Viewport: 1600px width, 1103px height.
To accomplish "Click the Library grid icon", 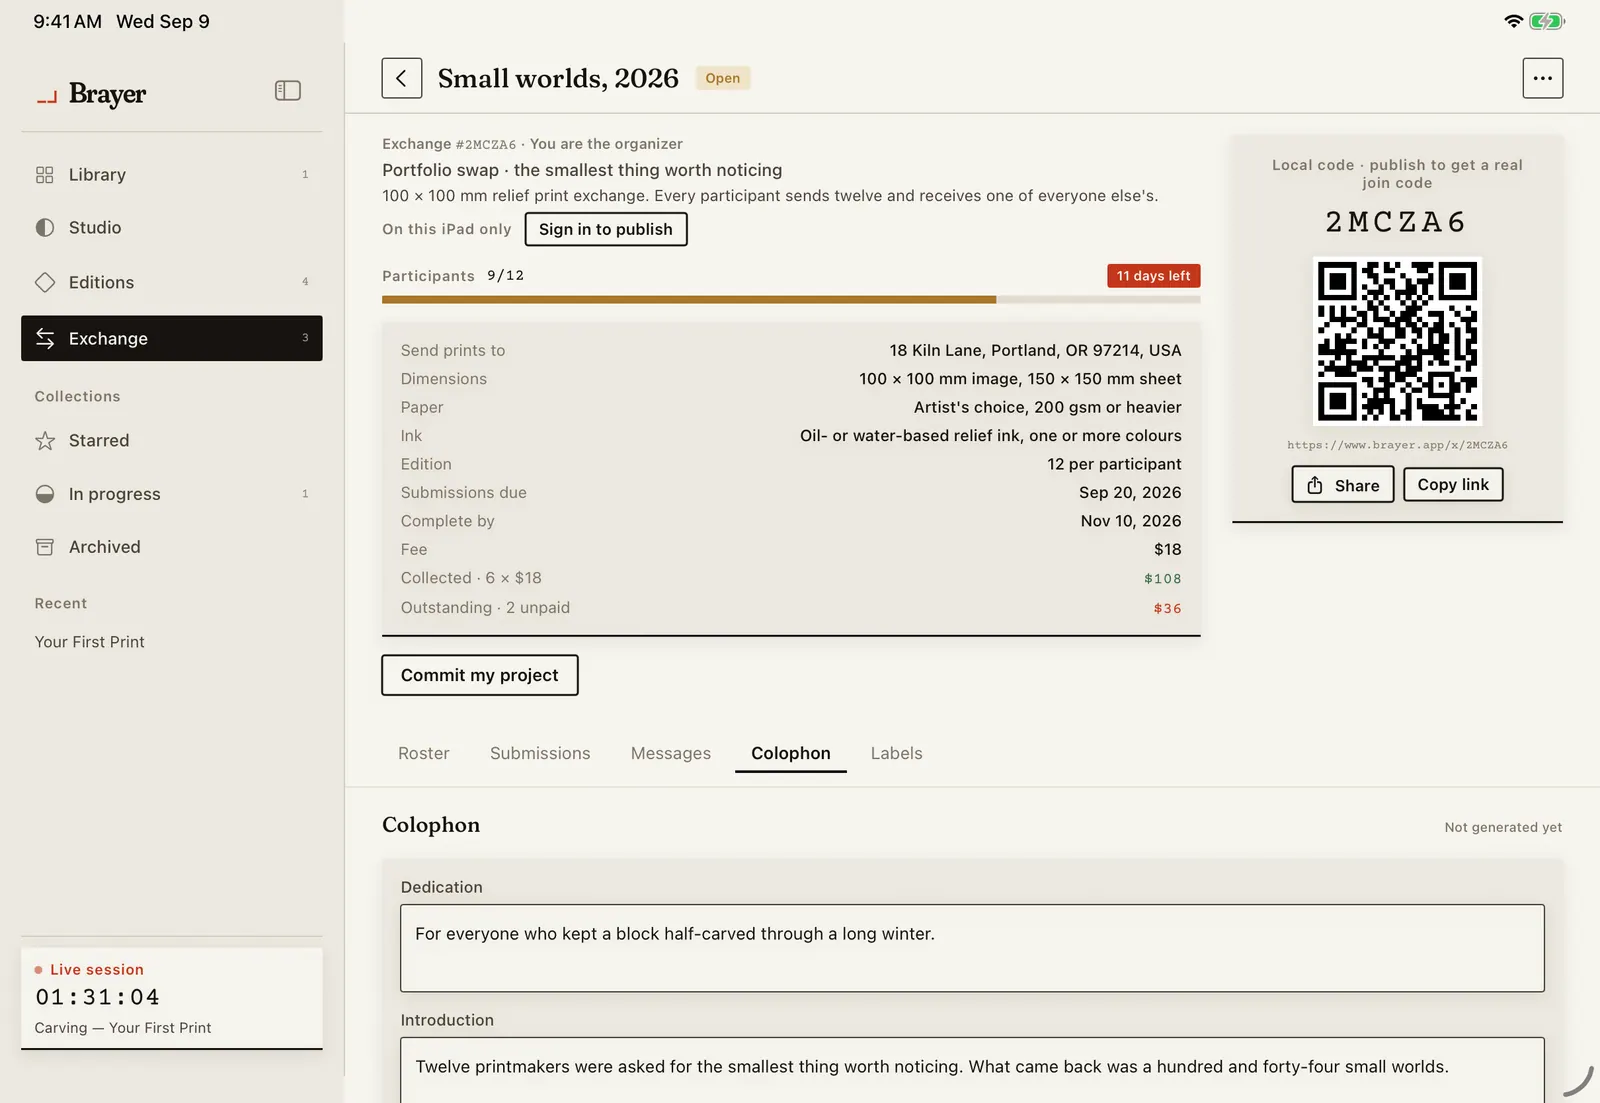I will 45,175.
